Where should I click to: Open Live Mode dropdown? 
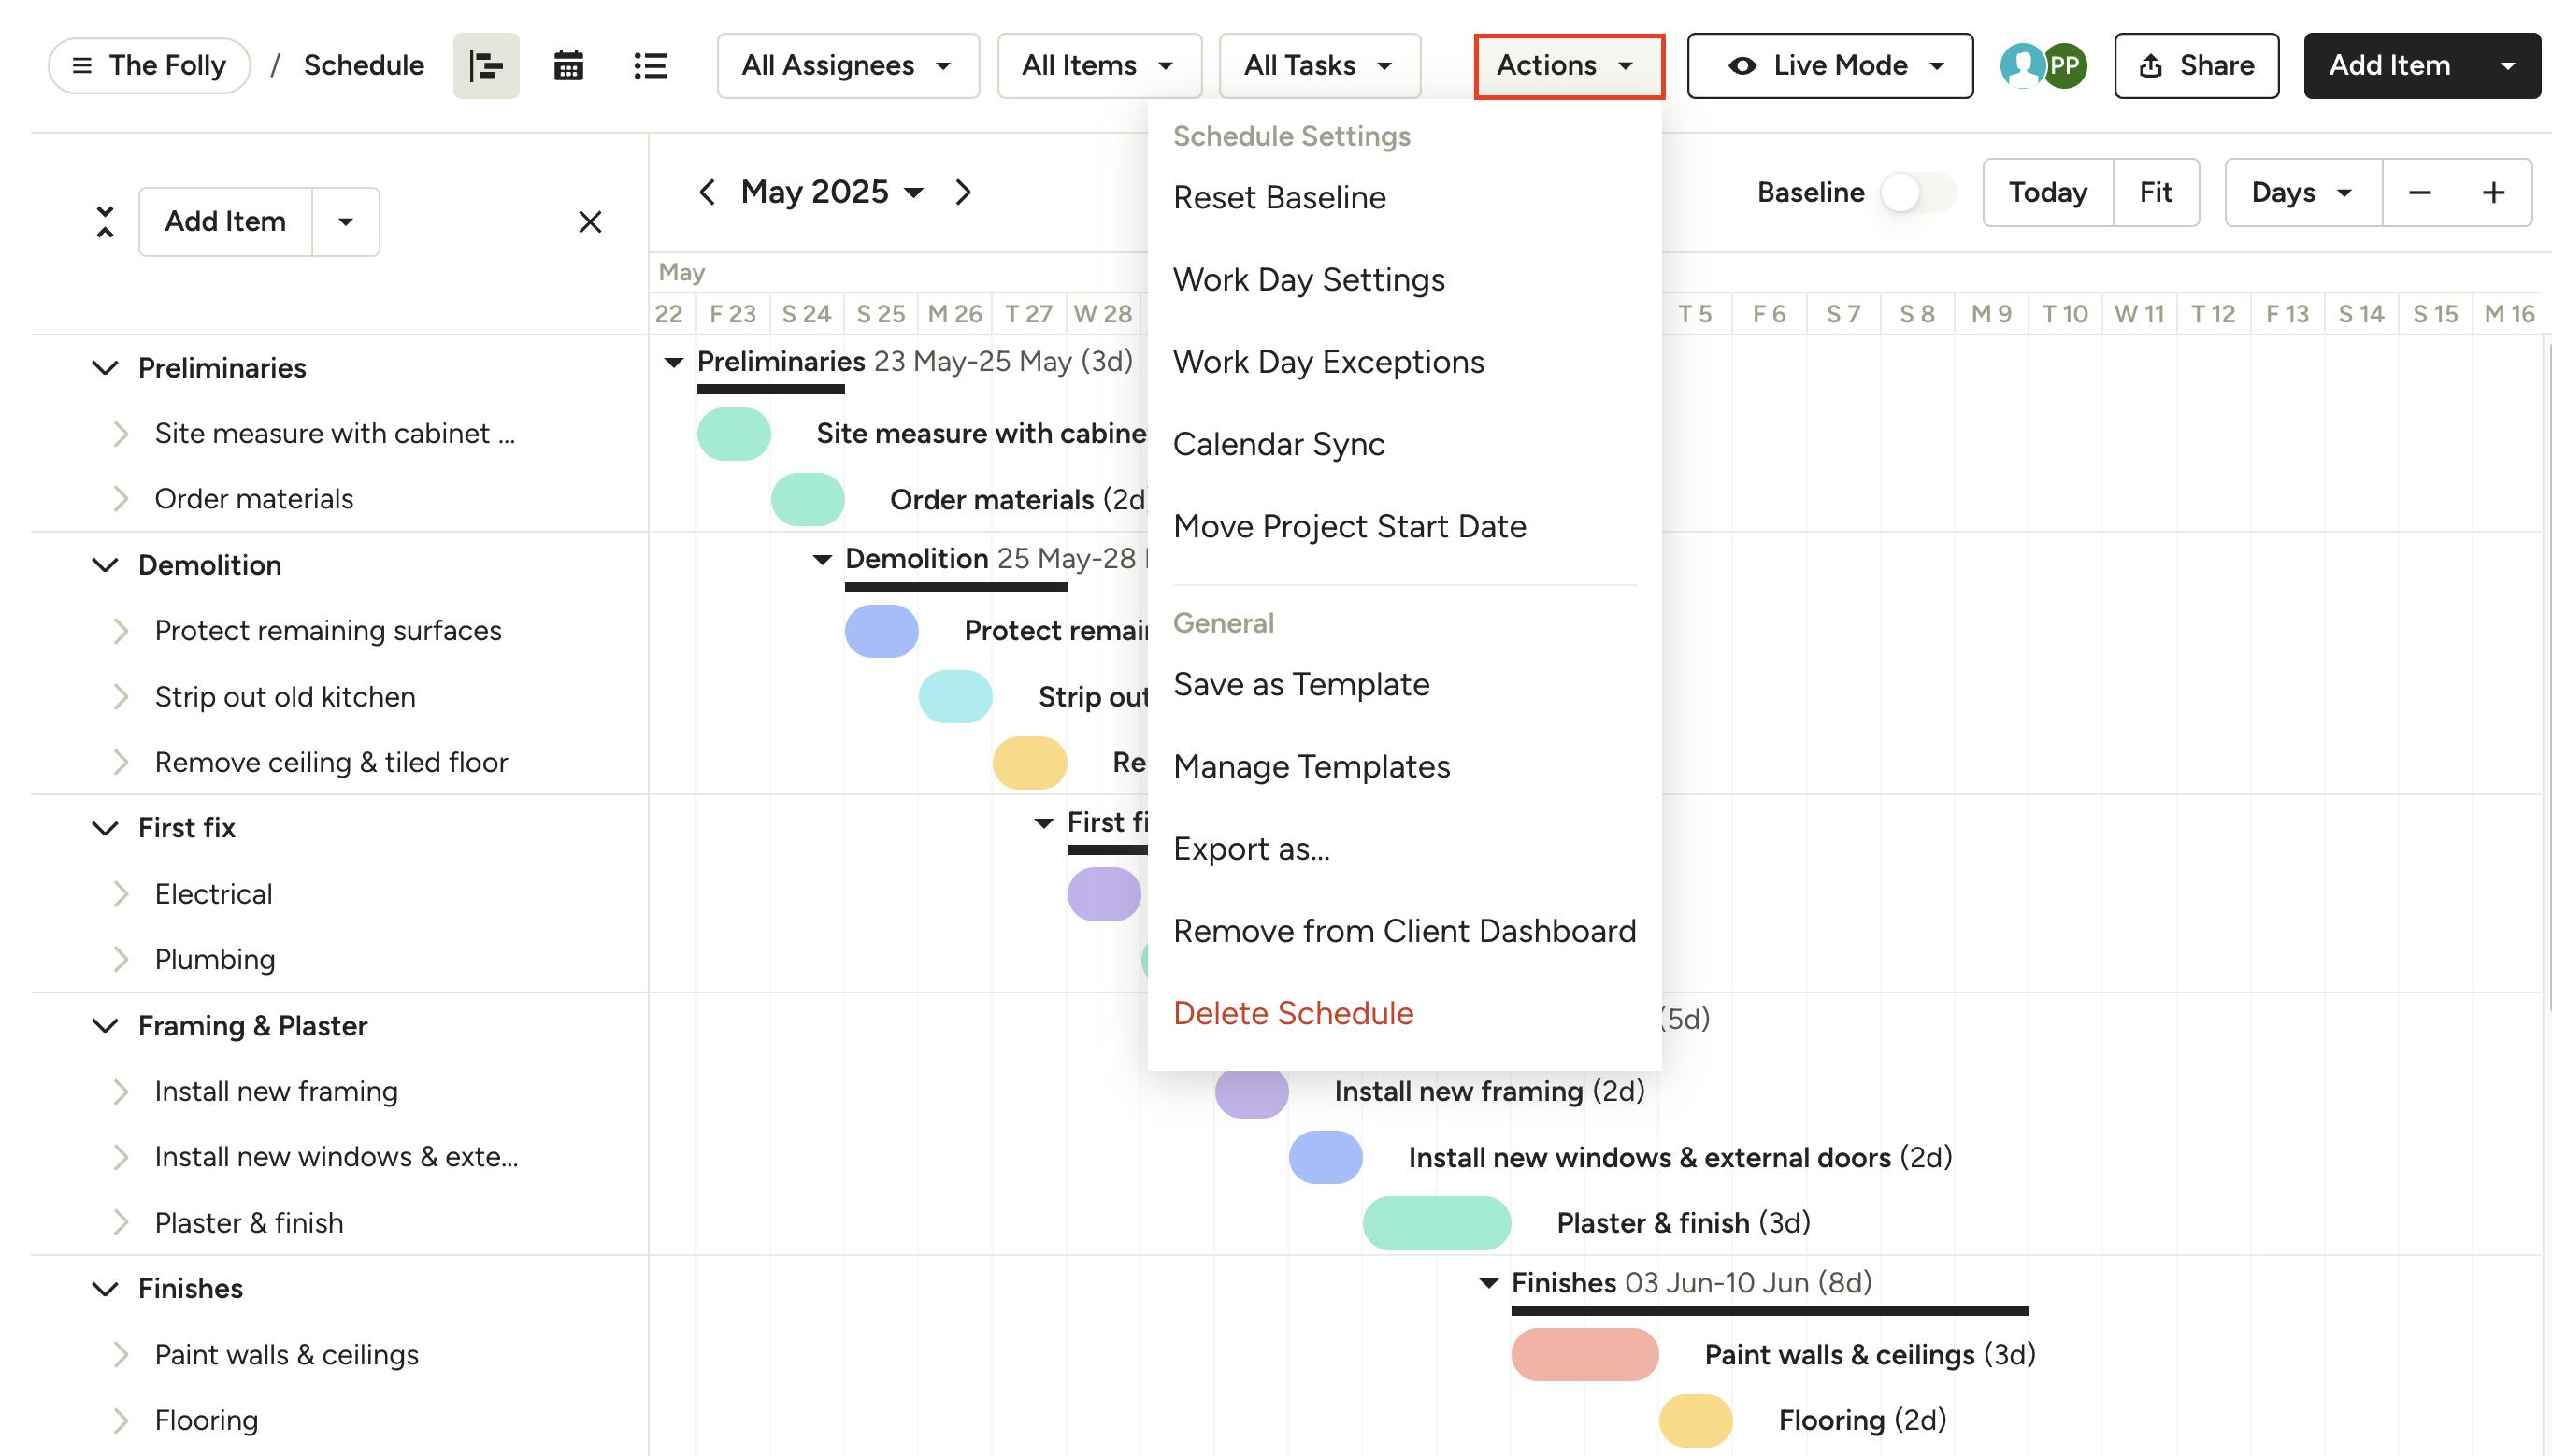1830,66
